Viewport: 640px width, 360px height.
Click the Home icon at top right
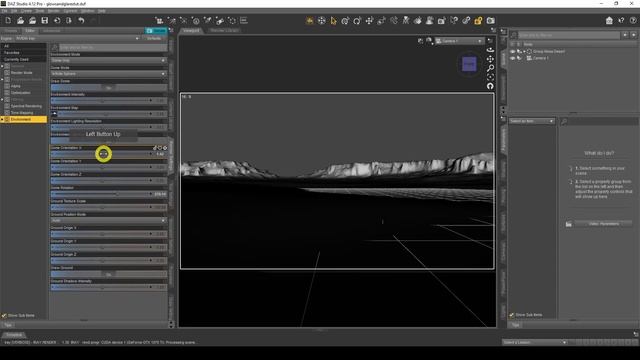tap(609, 20)
